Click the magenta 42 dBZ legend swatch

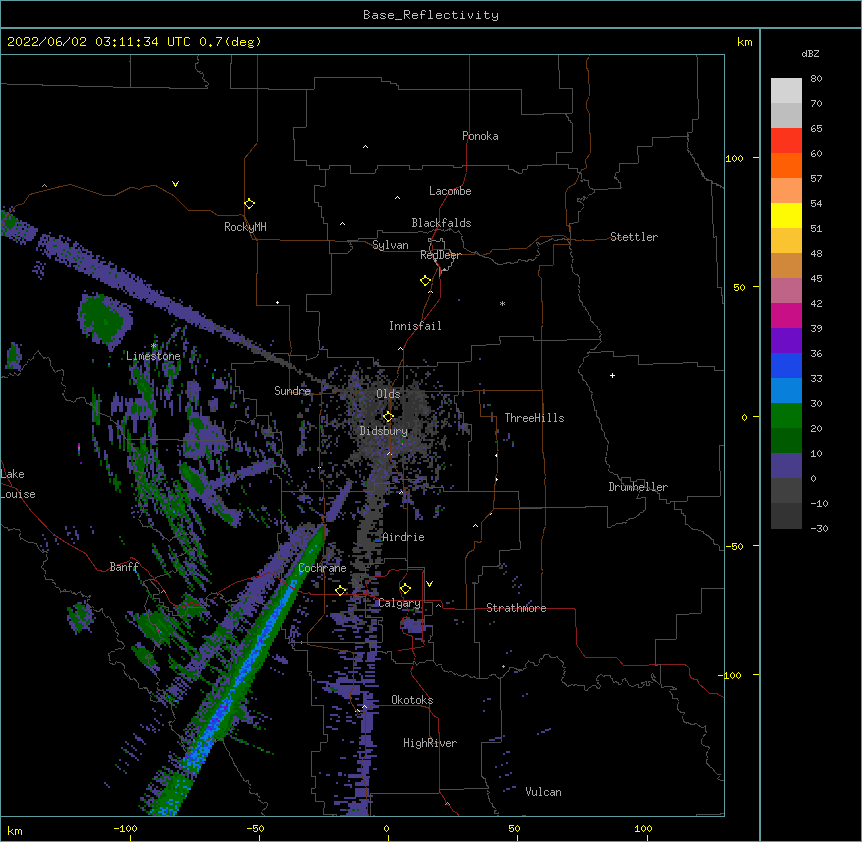(786, 315)
